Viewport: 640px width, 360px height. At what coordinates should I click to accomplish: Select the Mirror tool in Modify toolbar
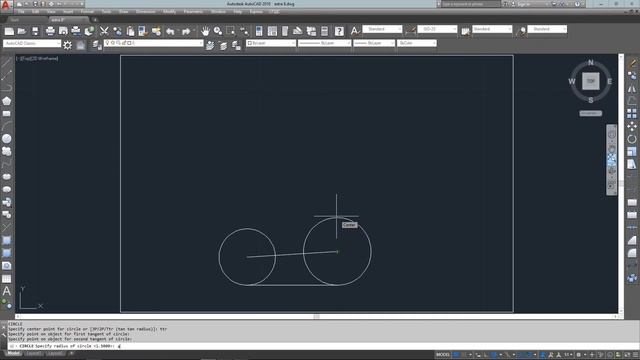pos(632,88)
